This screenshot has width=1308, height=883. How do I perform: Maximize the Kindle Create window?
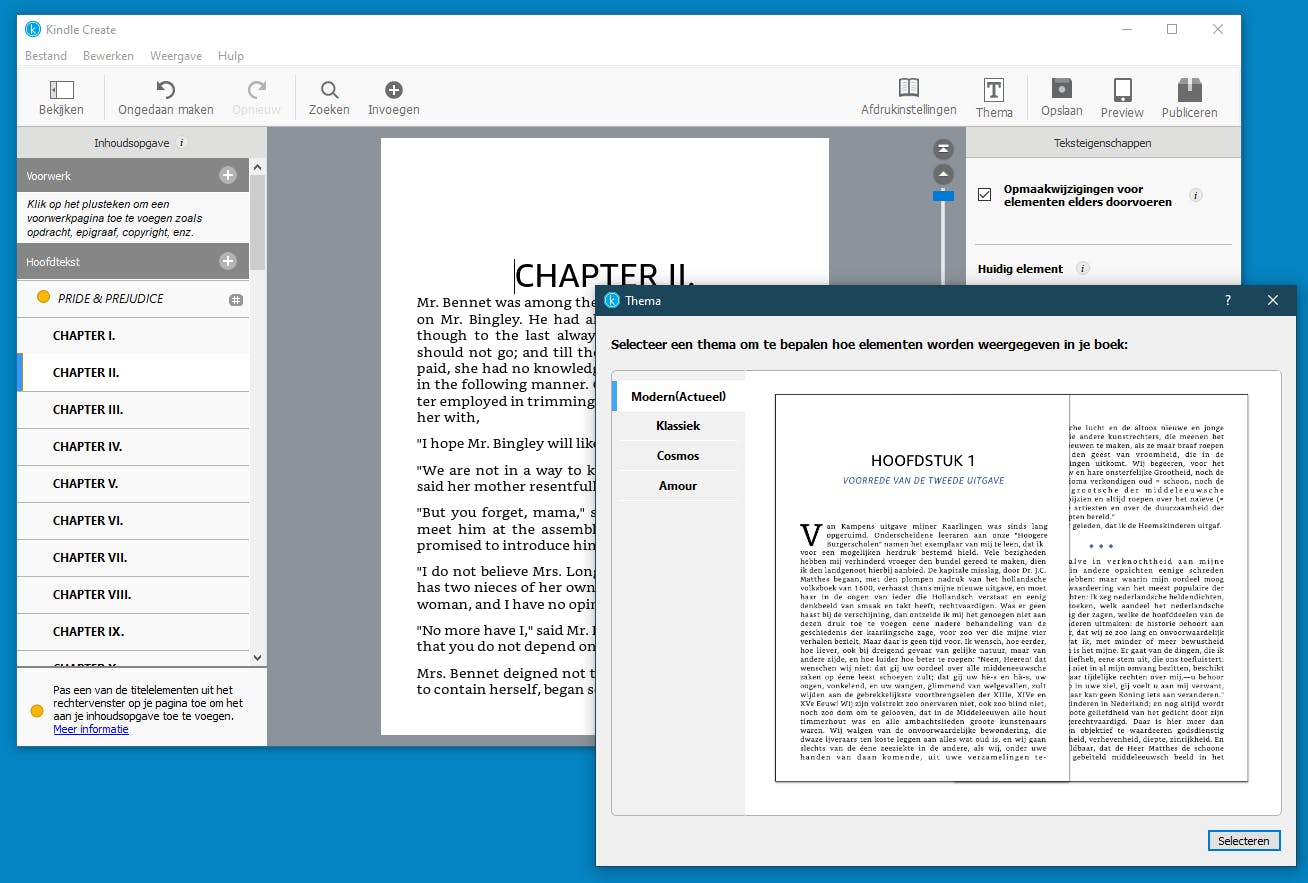pos(1172,29)
